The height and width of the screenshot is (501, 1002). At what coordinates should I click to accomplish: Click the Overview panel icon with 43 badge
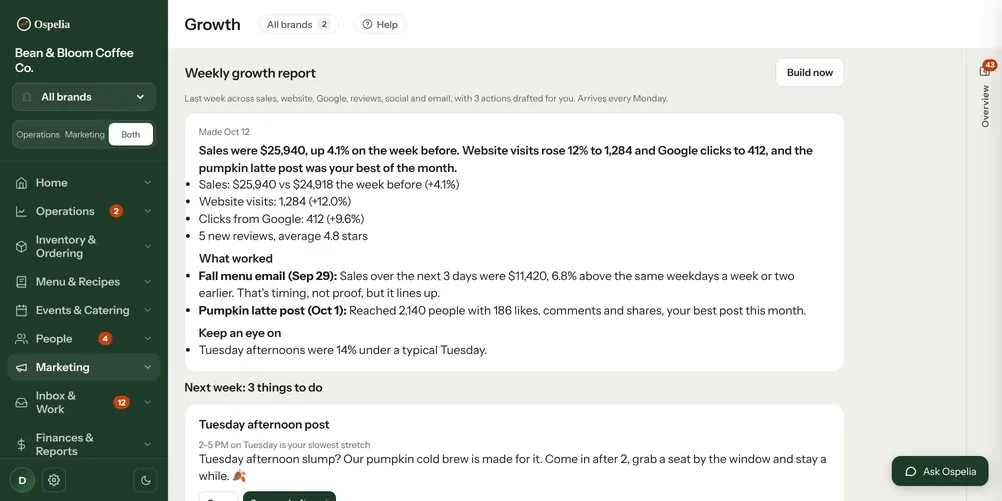point(985,70)
